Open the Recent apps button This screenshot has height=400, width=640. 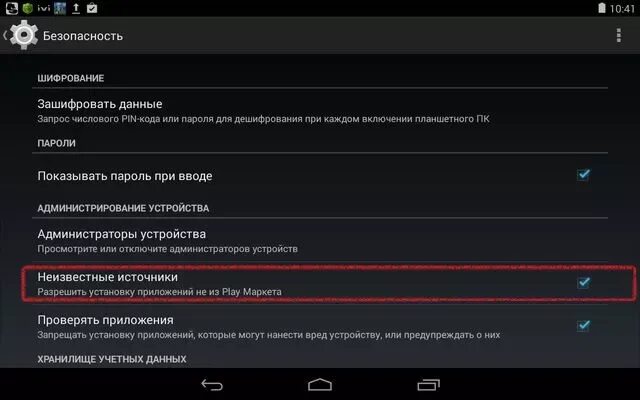pyautogui.click(x=429, y=384)
